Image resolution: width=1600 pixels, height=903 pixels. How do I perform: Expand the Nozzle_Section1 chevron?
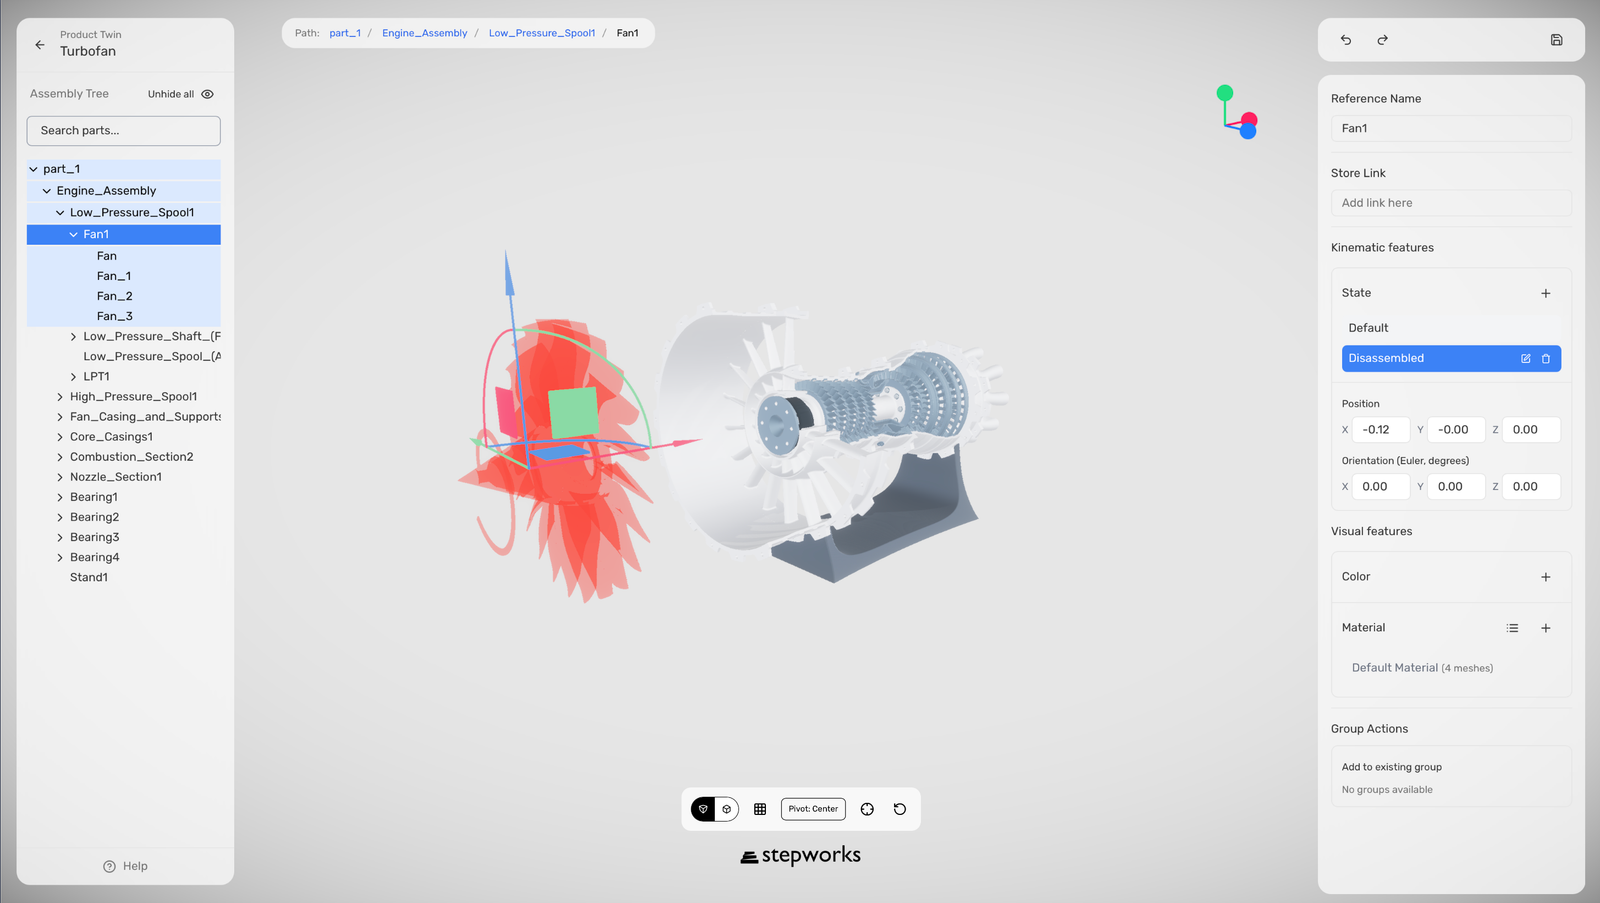[60, 477]
